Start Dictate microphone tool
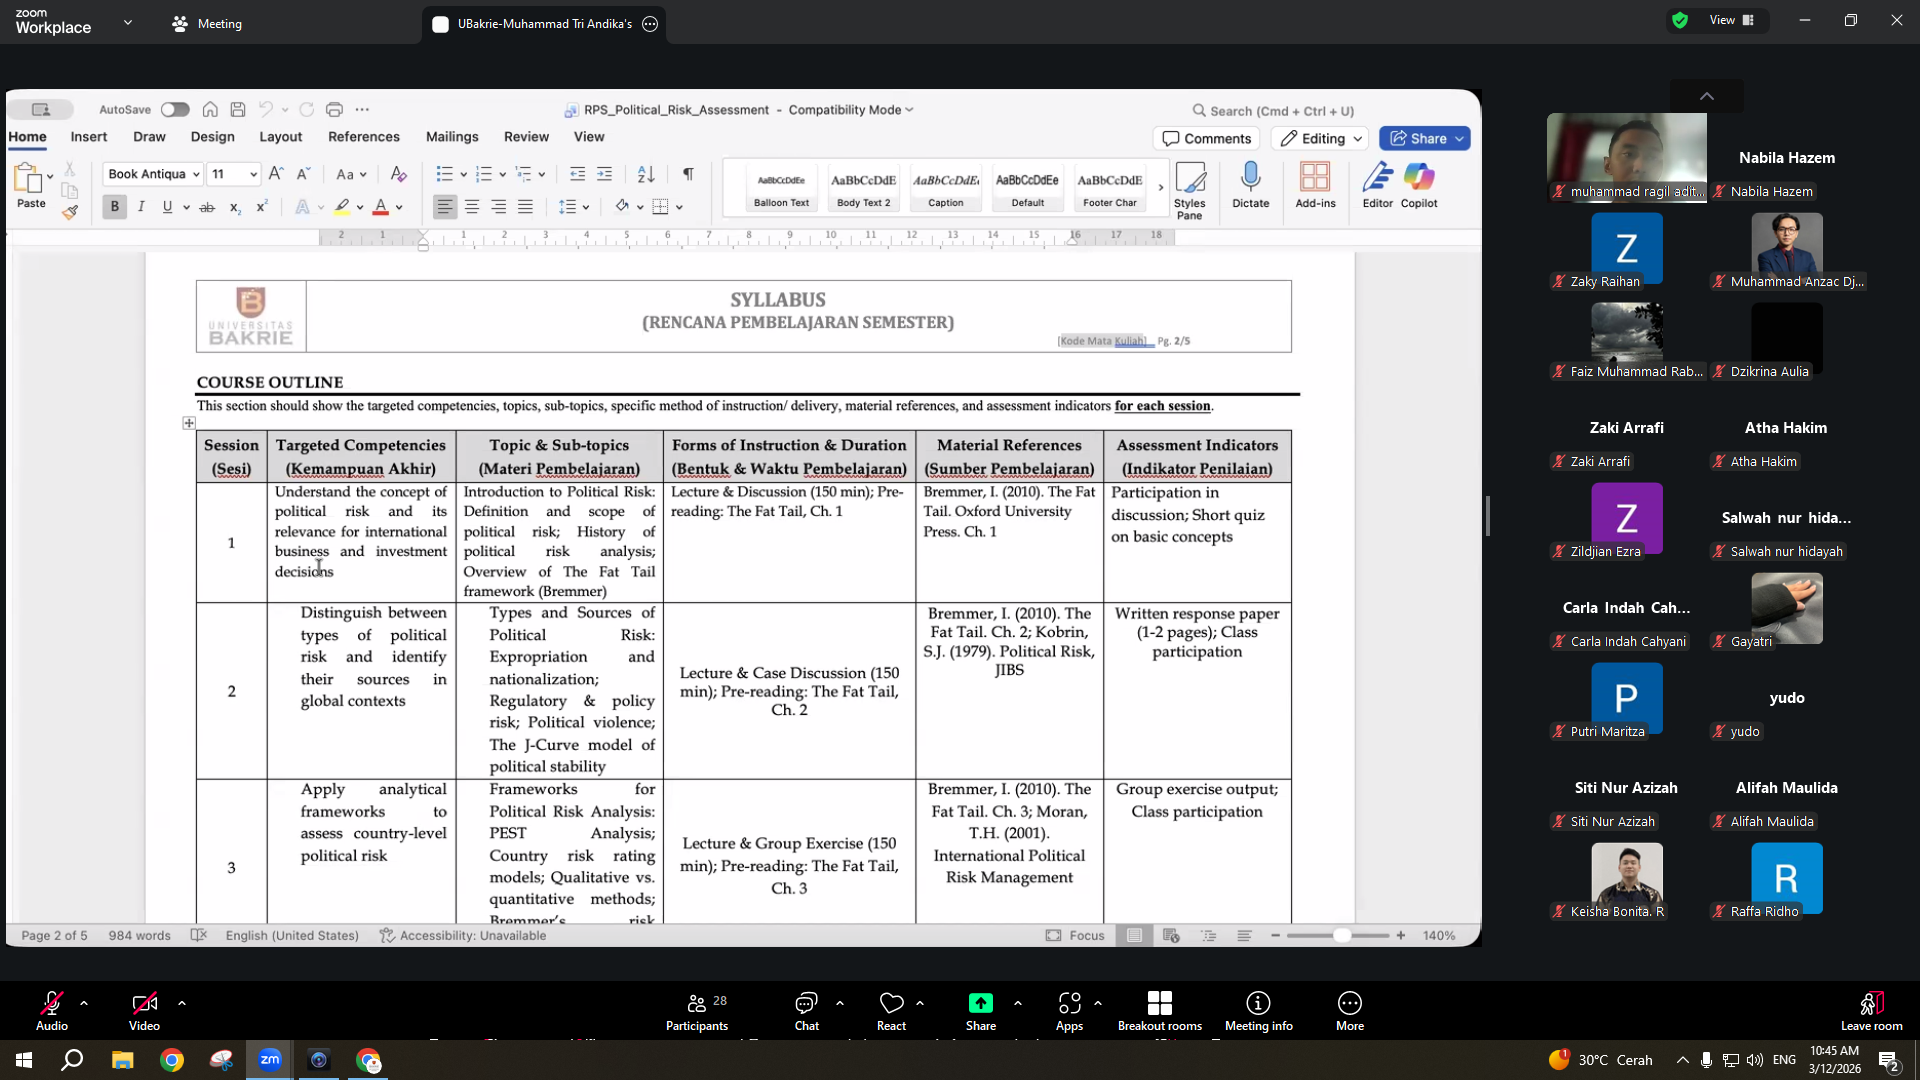1920x1080 pixels. [1250, 185]
